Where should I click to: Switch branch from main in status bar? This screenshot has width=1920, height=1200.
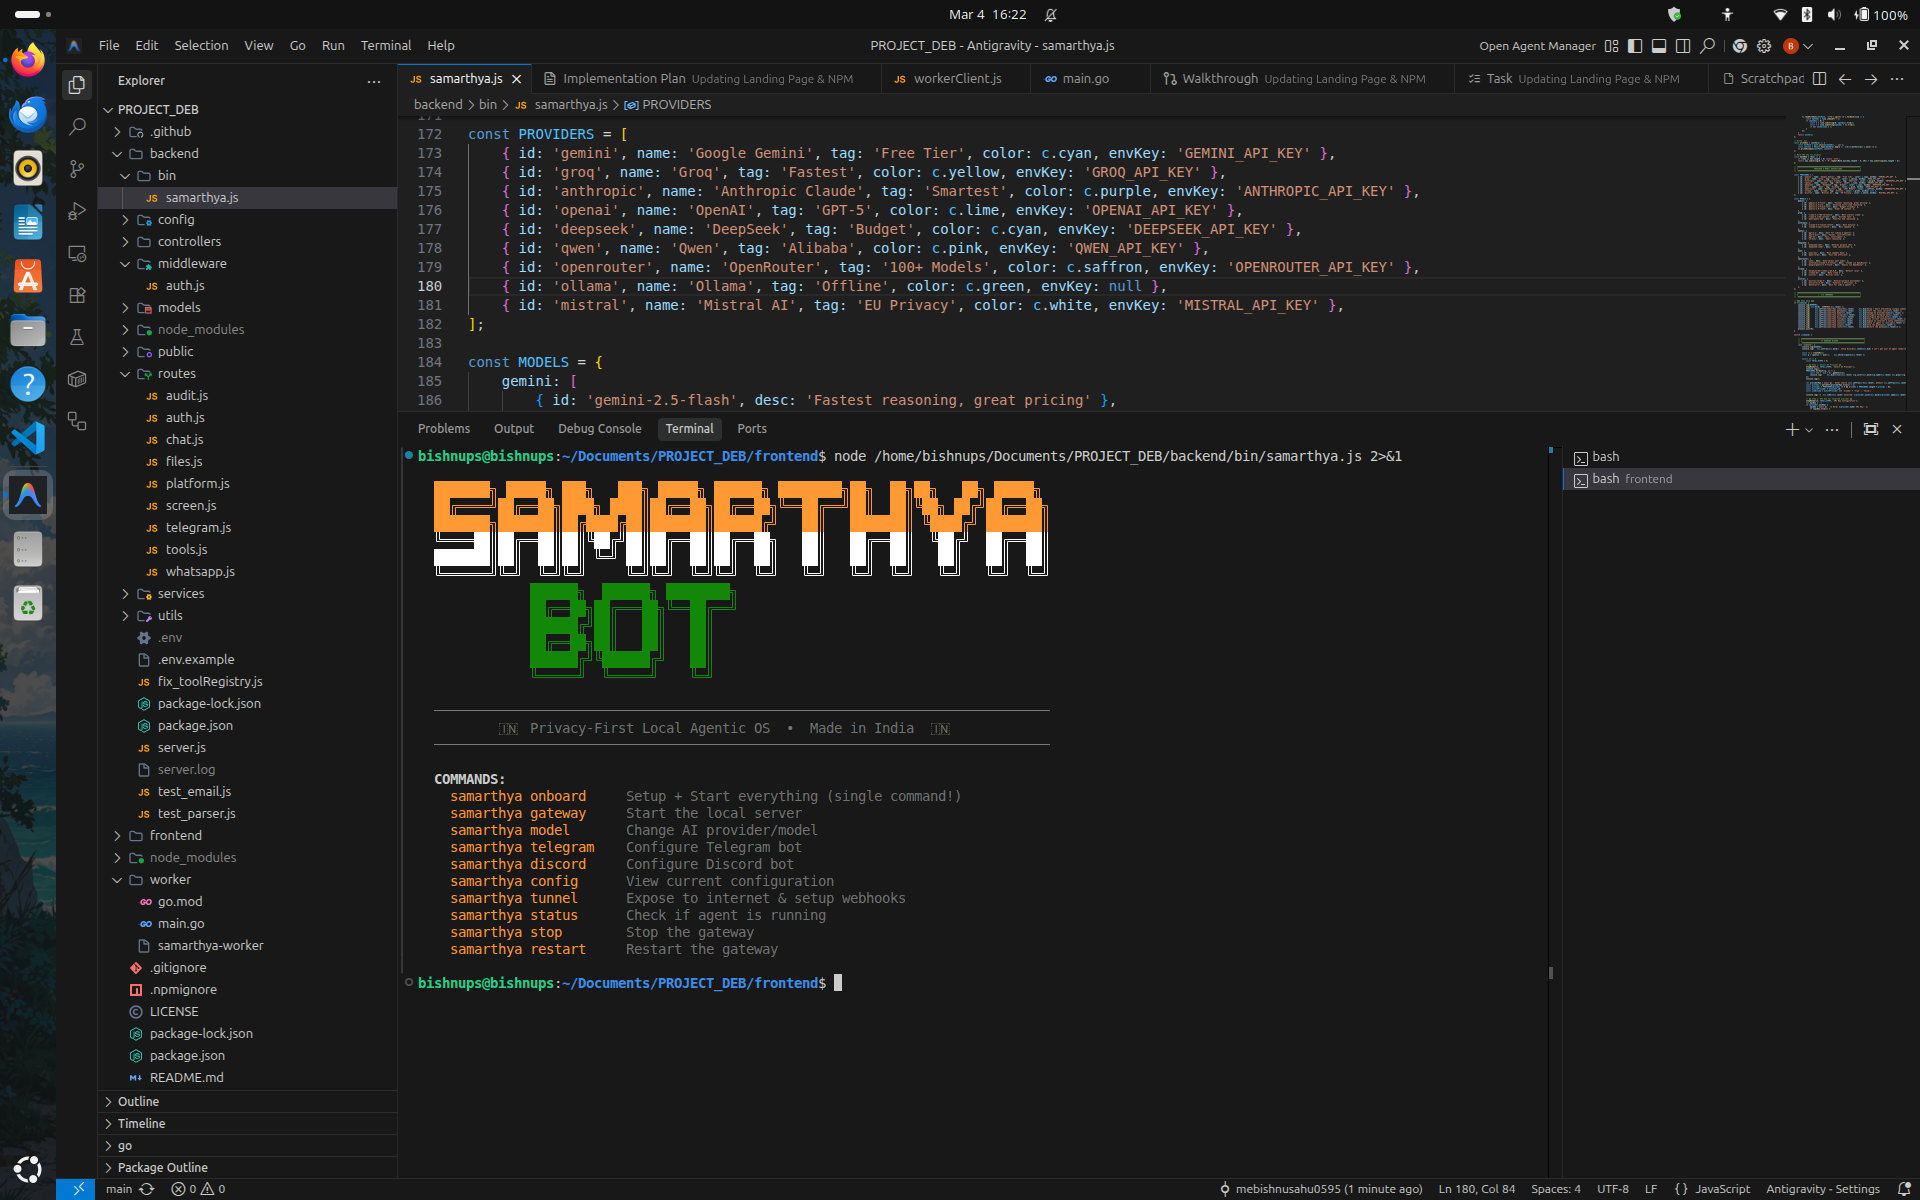tap(119, 1189)
